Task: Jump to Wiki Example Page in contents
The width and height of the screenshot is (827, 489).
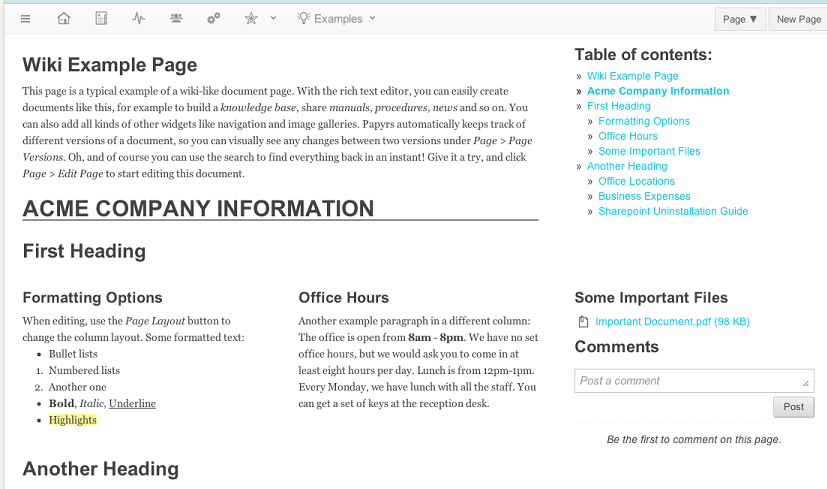Action: tap(632, 76)
